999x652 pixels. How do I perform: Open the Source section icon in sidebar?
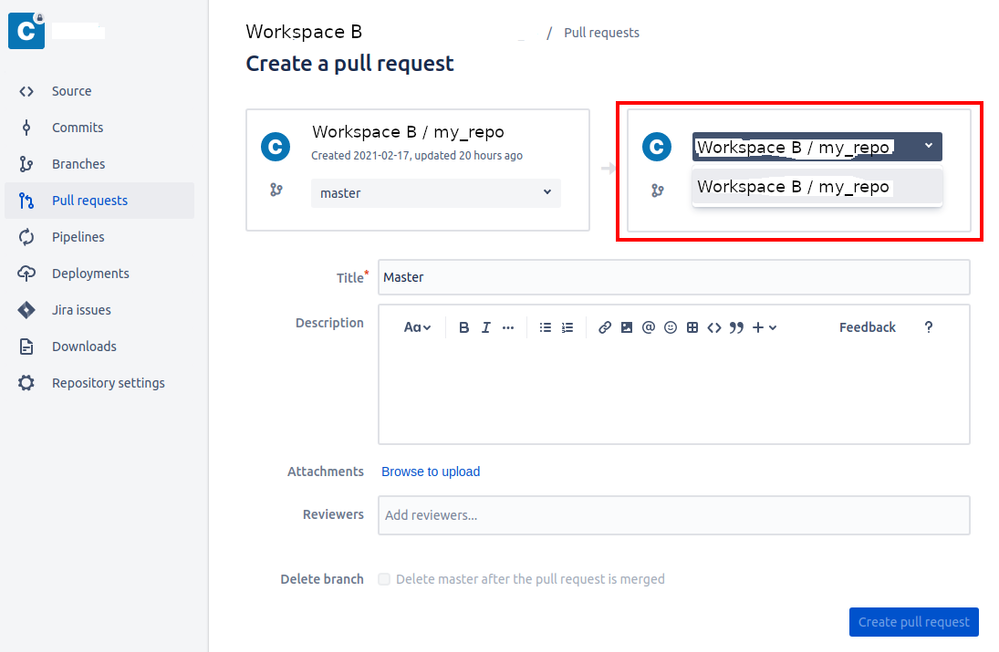click(26, 91)
